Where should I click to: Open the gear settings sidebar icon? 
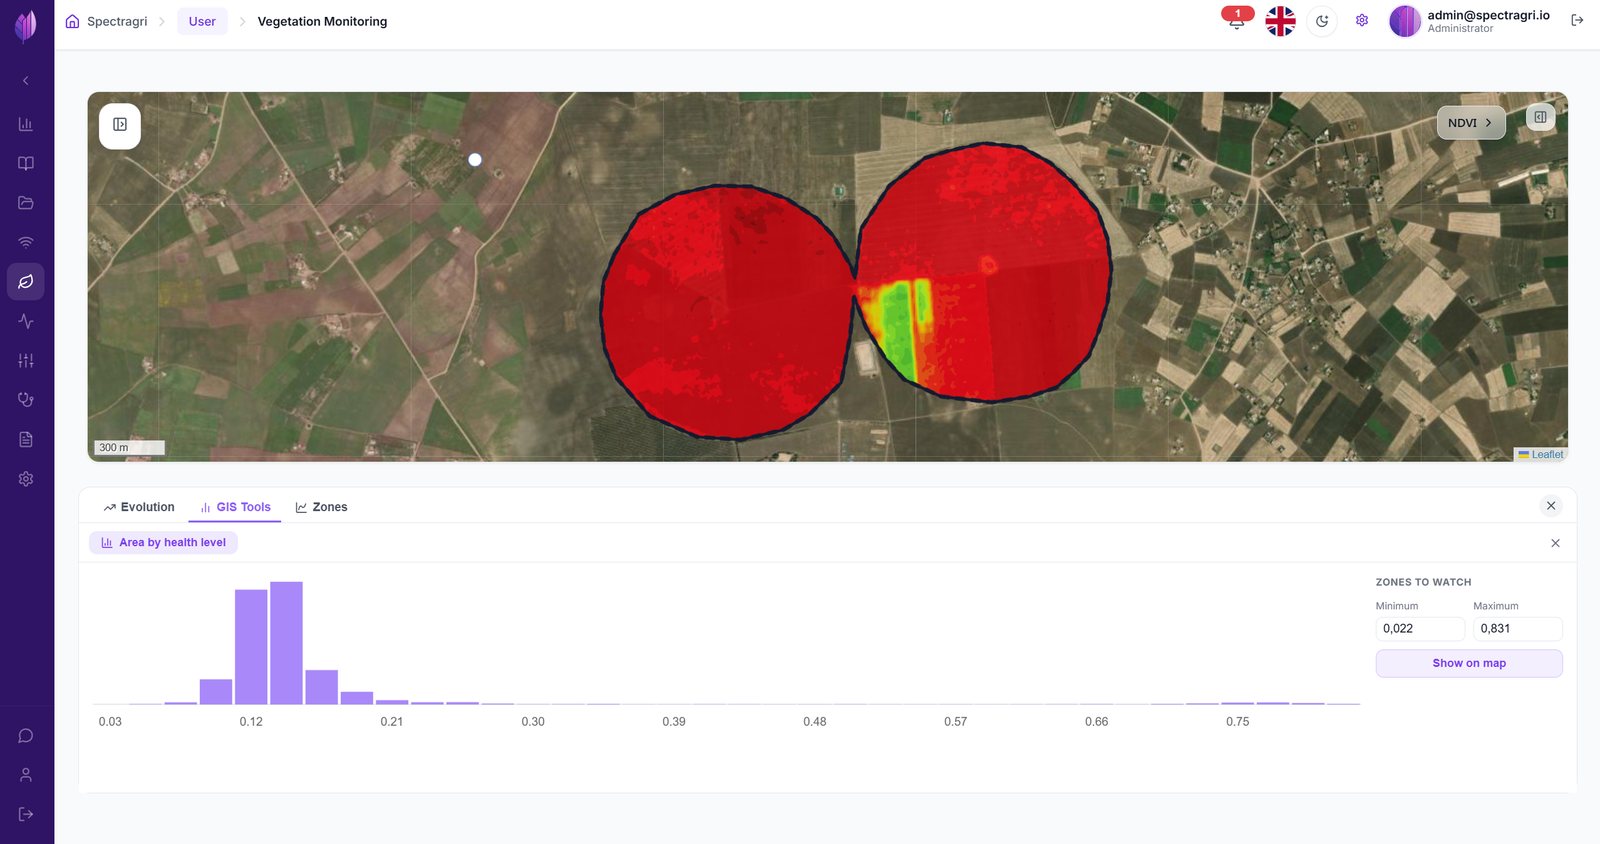[x=26, y=479]
